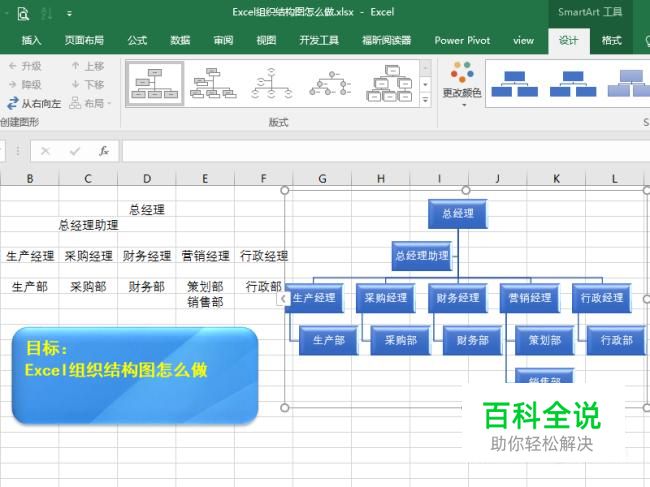Apply the second SmartArt style thumbnail
Screen dimensions: 650x487
573,84
